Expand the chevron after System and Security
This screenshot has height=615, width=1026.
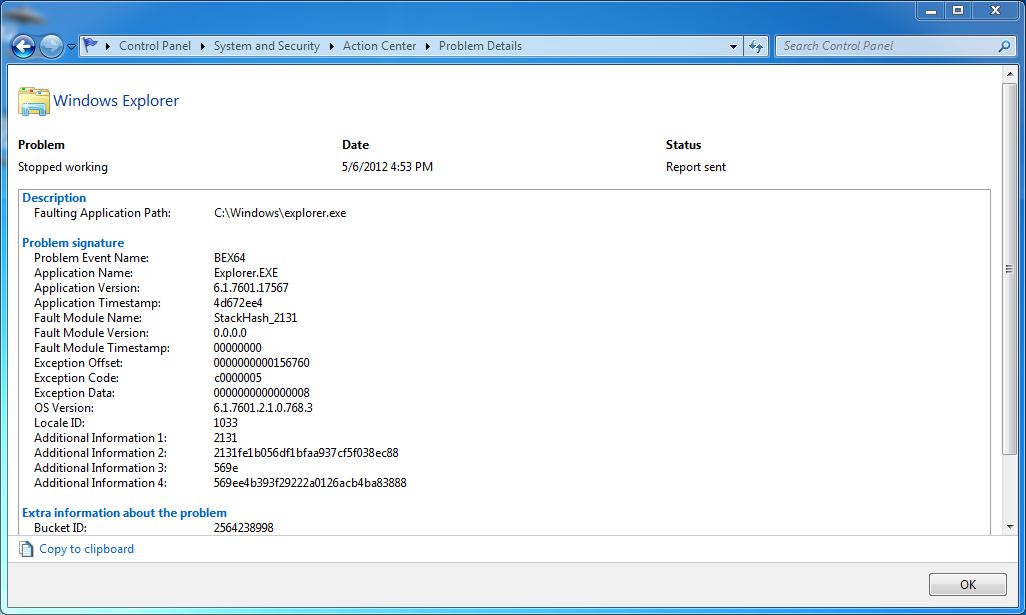coord(332,46)
